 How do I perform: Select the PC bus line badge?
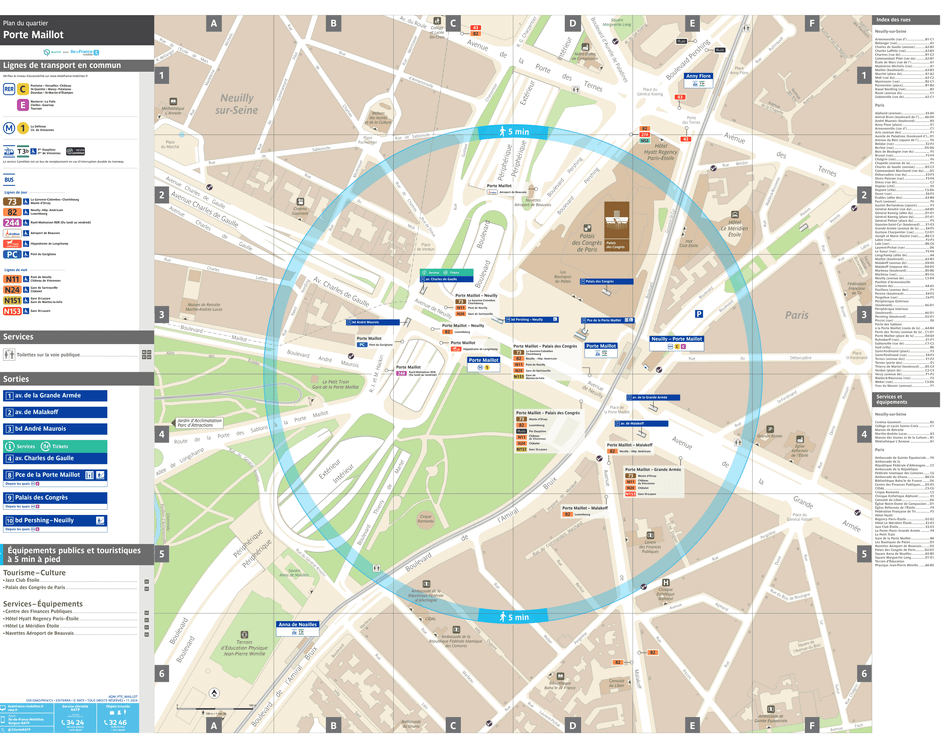(x=12, y=255)
